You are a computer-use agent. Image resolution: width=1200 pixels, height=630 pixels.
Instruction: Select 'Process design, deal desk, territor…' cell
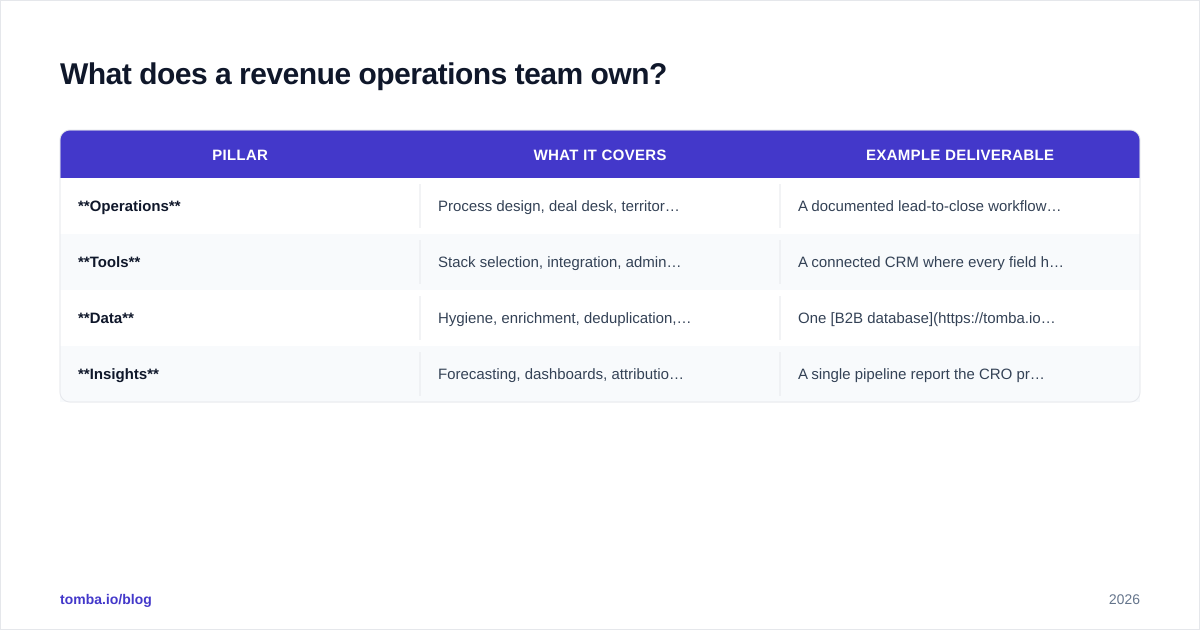point(600,206)
